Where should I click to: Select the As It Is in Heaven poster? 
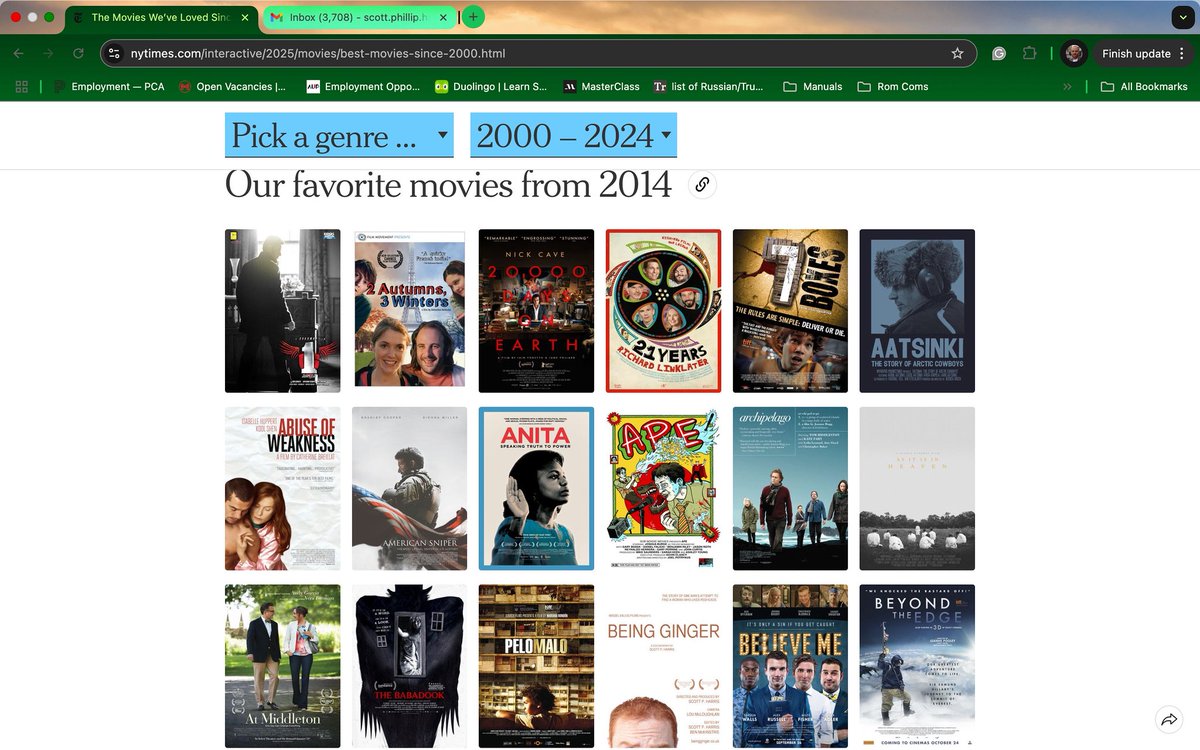pyautogui.click(x=917, y=489)
